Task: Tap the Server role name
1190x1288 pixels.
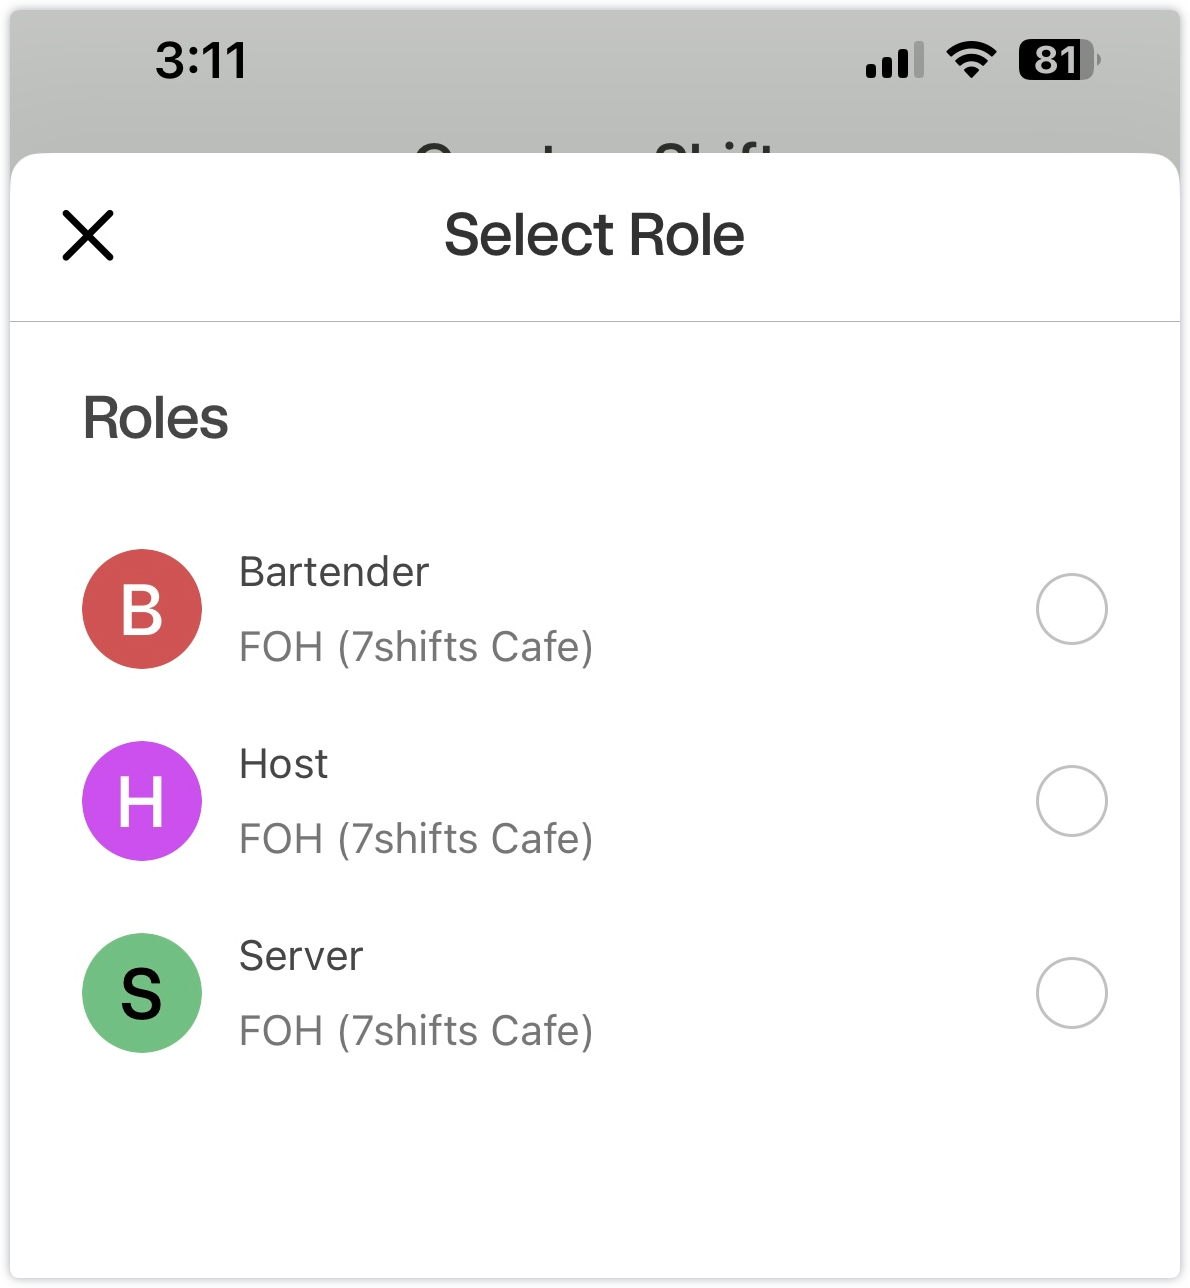Action: click(x=301, y=957)
